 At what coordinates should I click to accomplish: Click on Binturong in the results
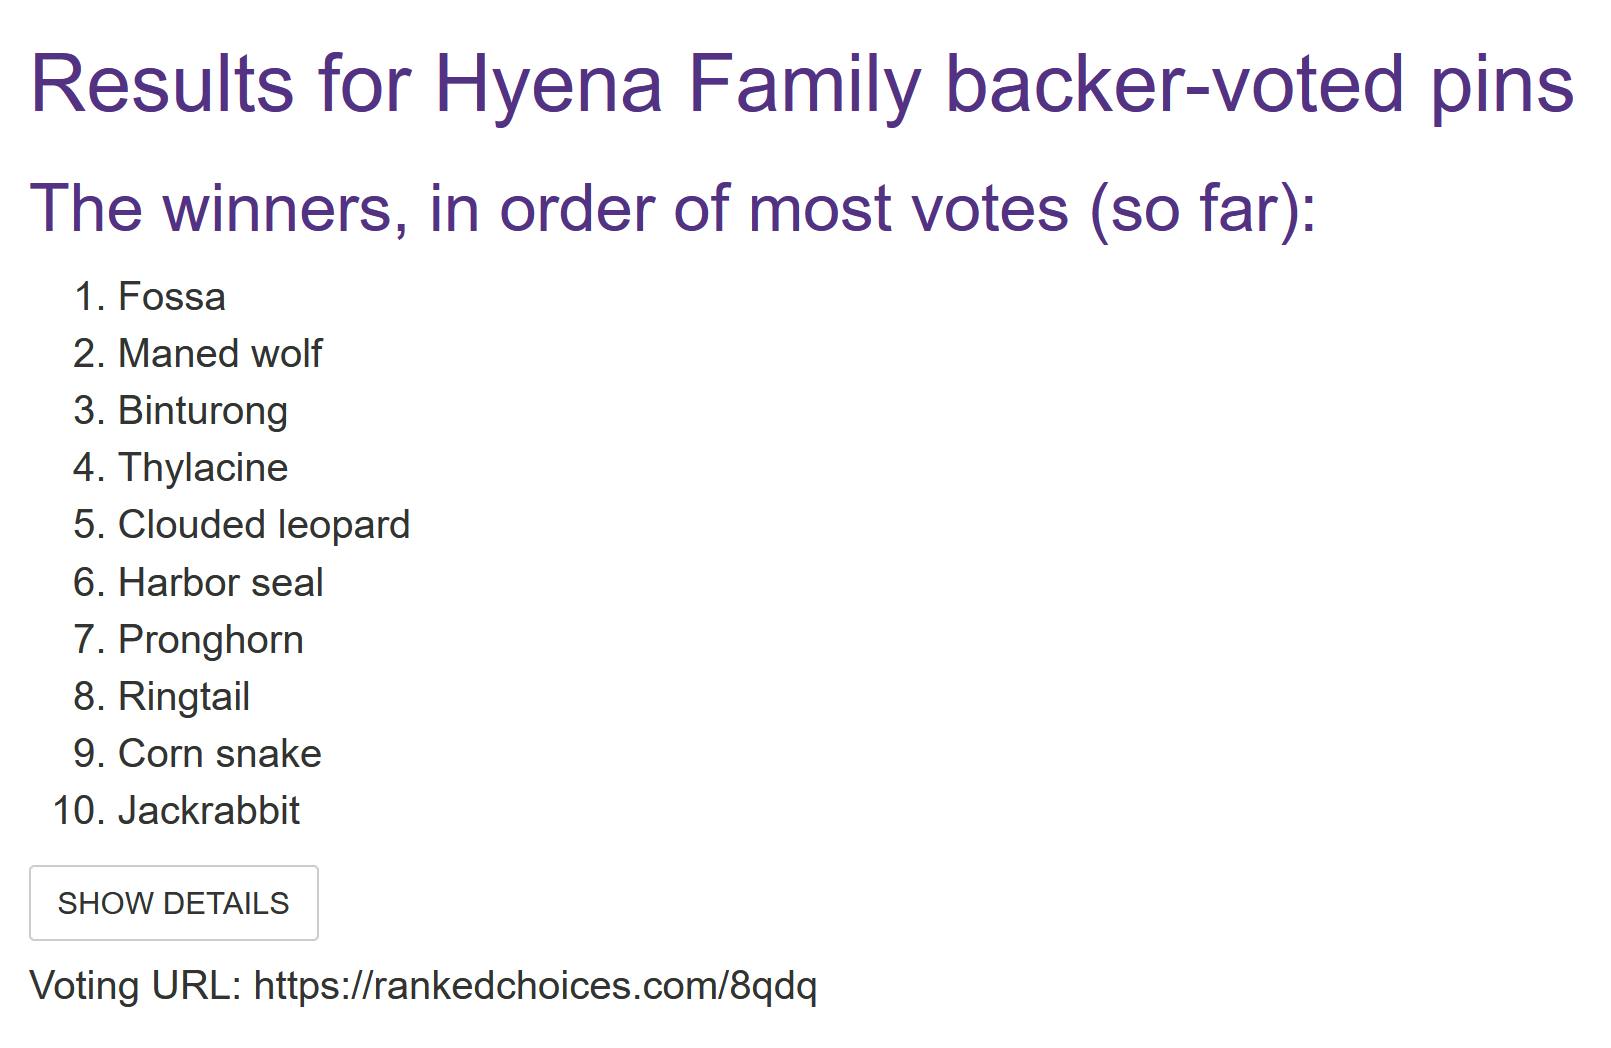203,411
